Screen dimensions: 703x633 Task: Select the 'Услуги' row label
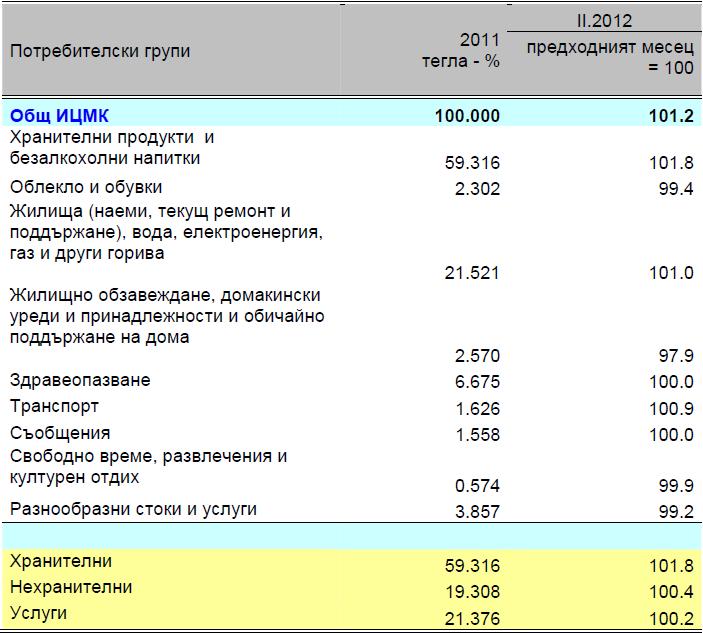(x=39, y=613)
